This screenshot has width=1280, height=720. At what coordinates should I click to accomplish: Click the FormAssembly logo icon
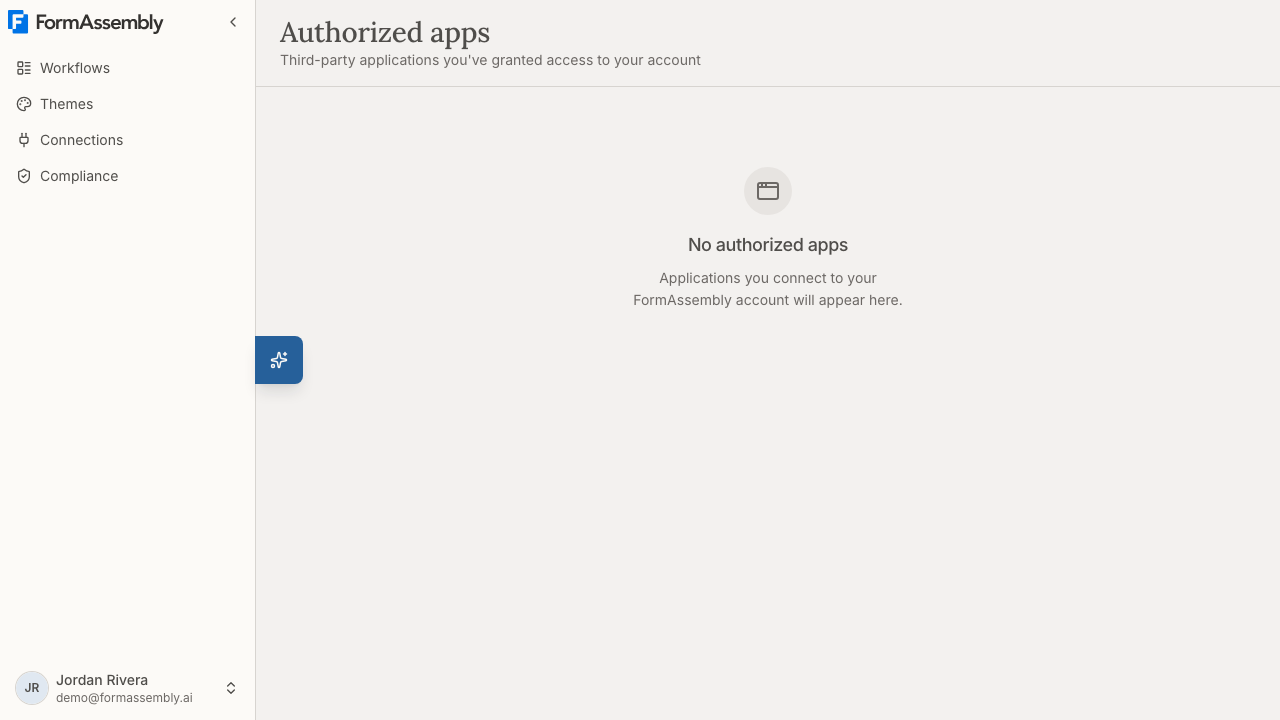click(18, 22)
